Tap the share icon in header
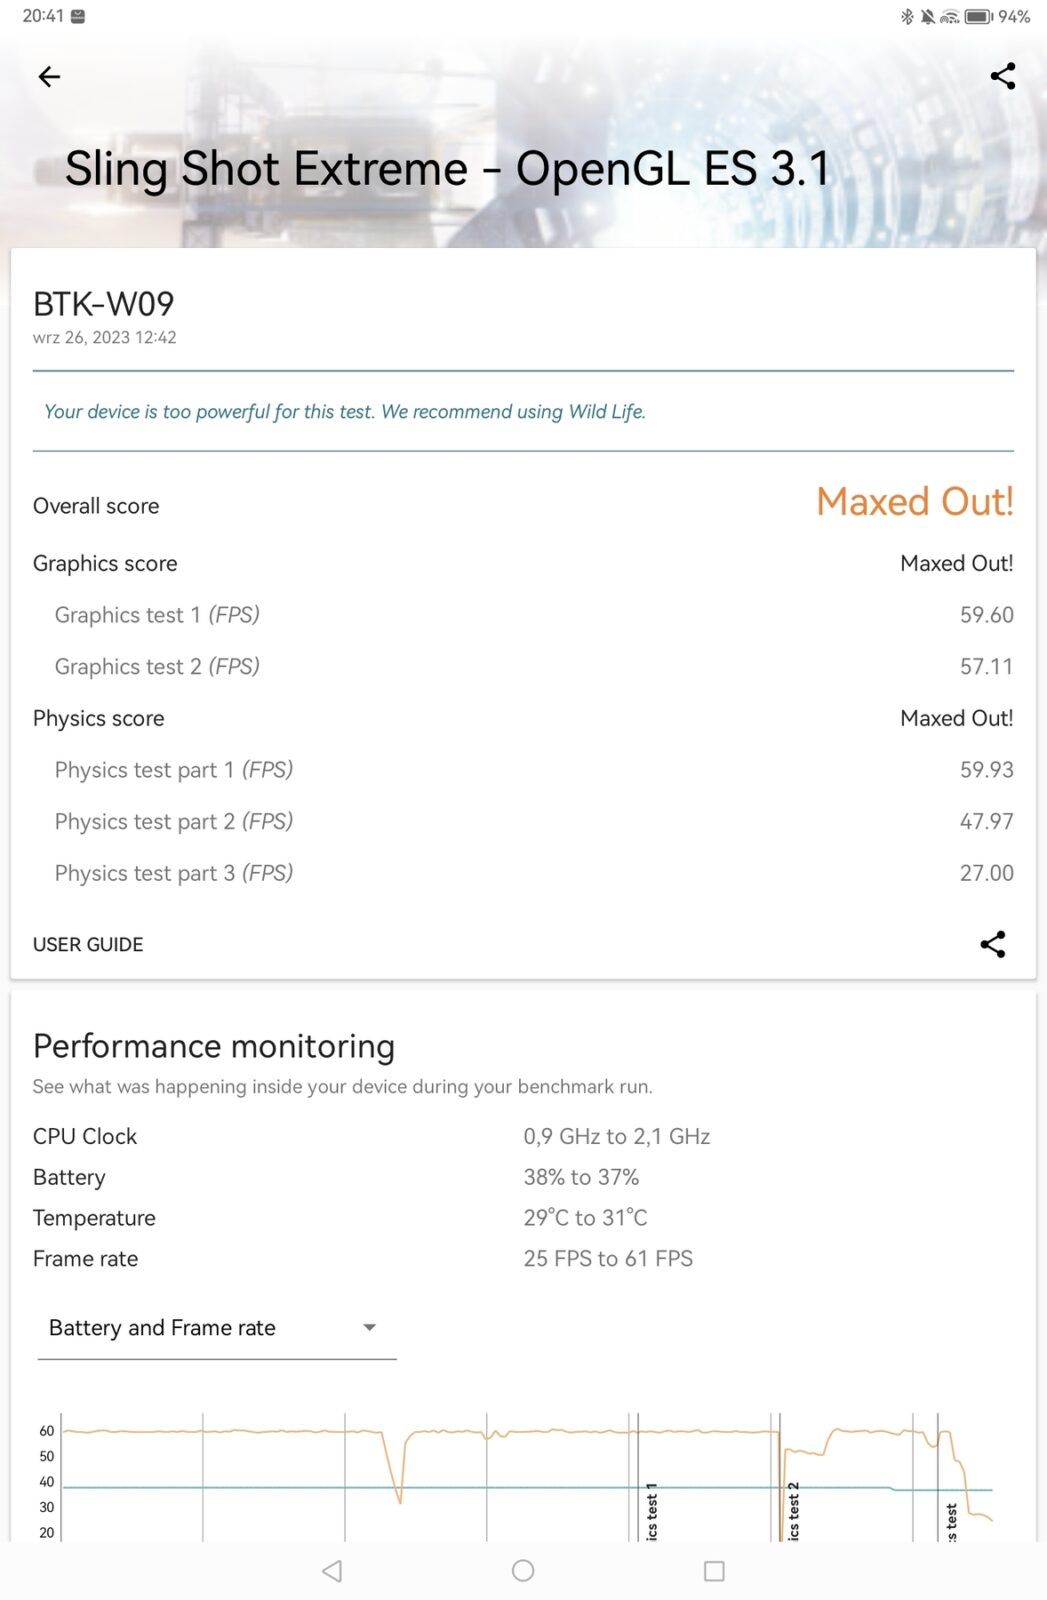This screenshot has width=1047, height=1600. coord(1002,76)
